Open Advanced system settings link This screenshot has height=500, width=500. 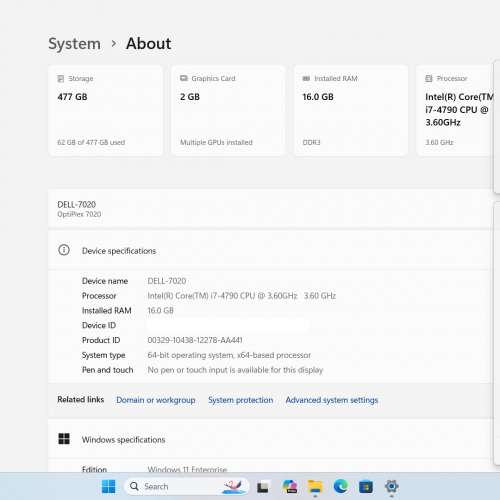(332, 400)
